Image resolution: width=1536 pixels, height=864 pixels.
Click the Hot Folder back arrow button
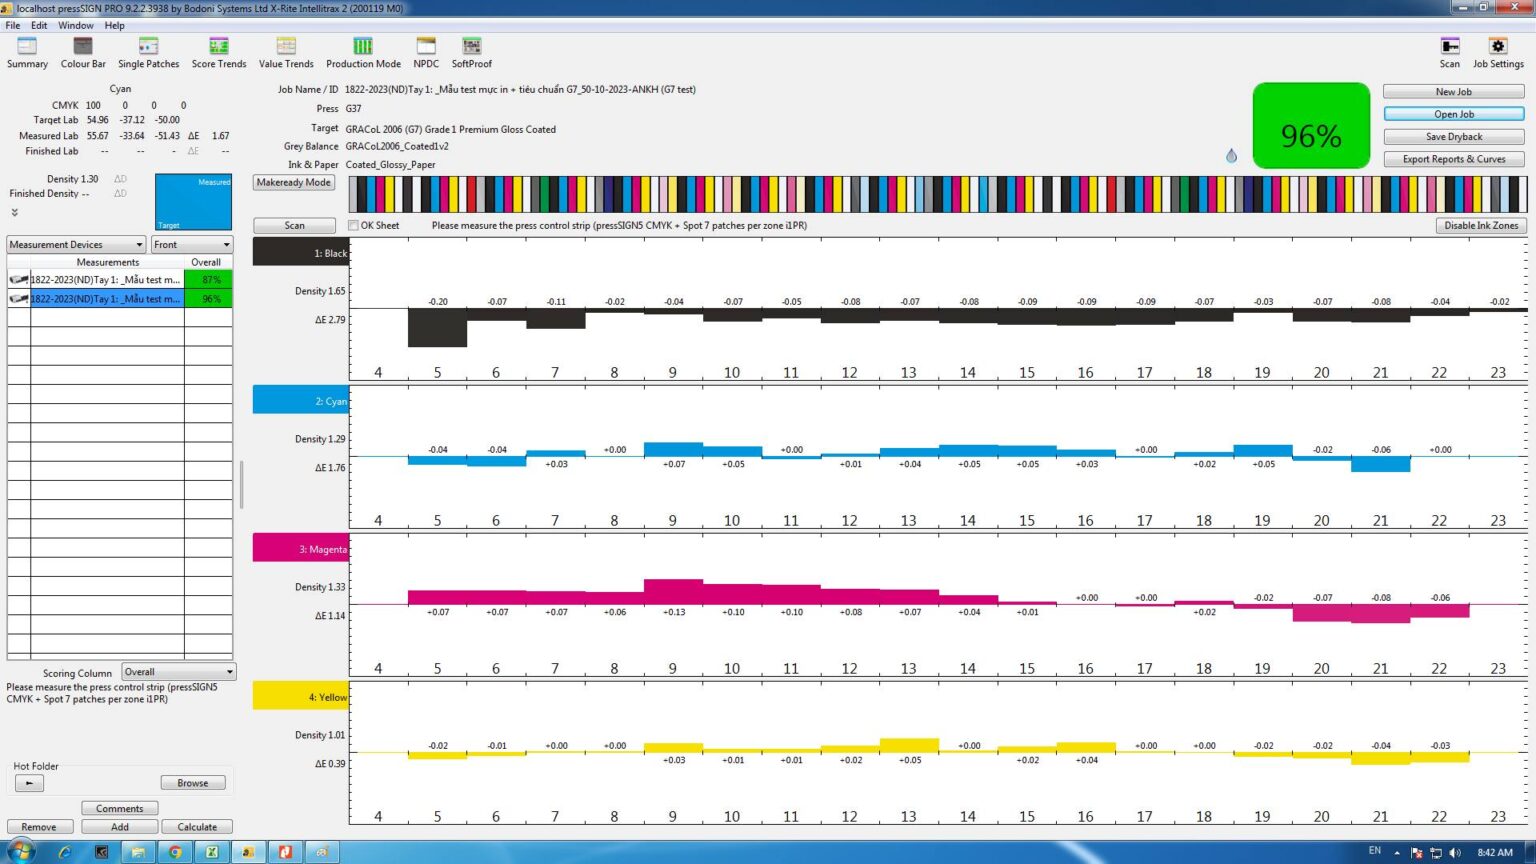click(29, 783)
